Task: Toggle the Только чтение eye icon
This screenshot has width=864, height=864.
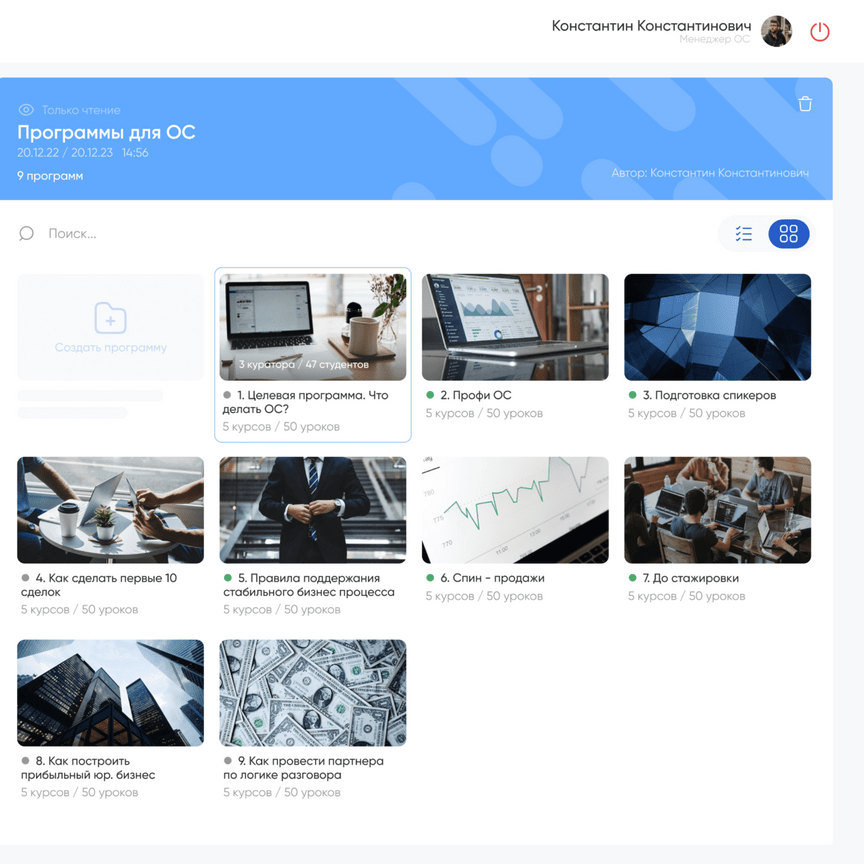Action: [26, 110]
